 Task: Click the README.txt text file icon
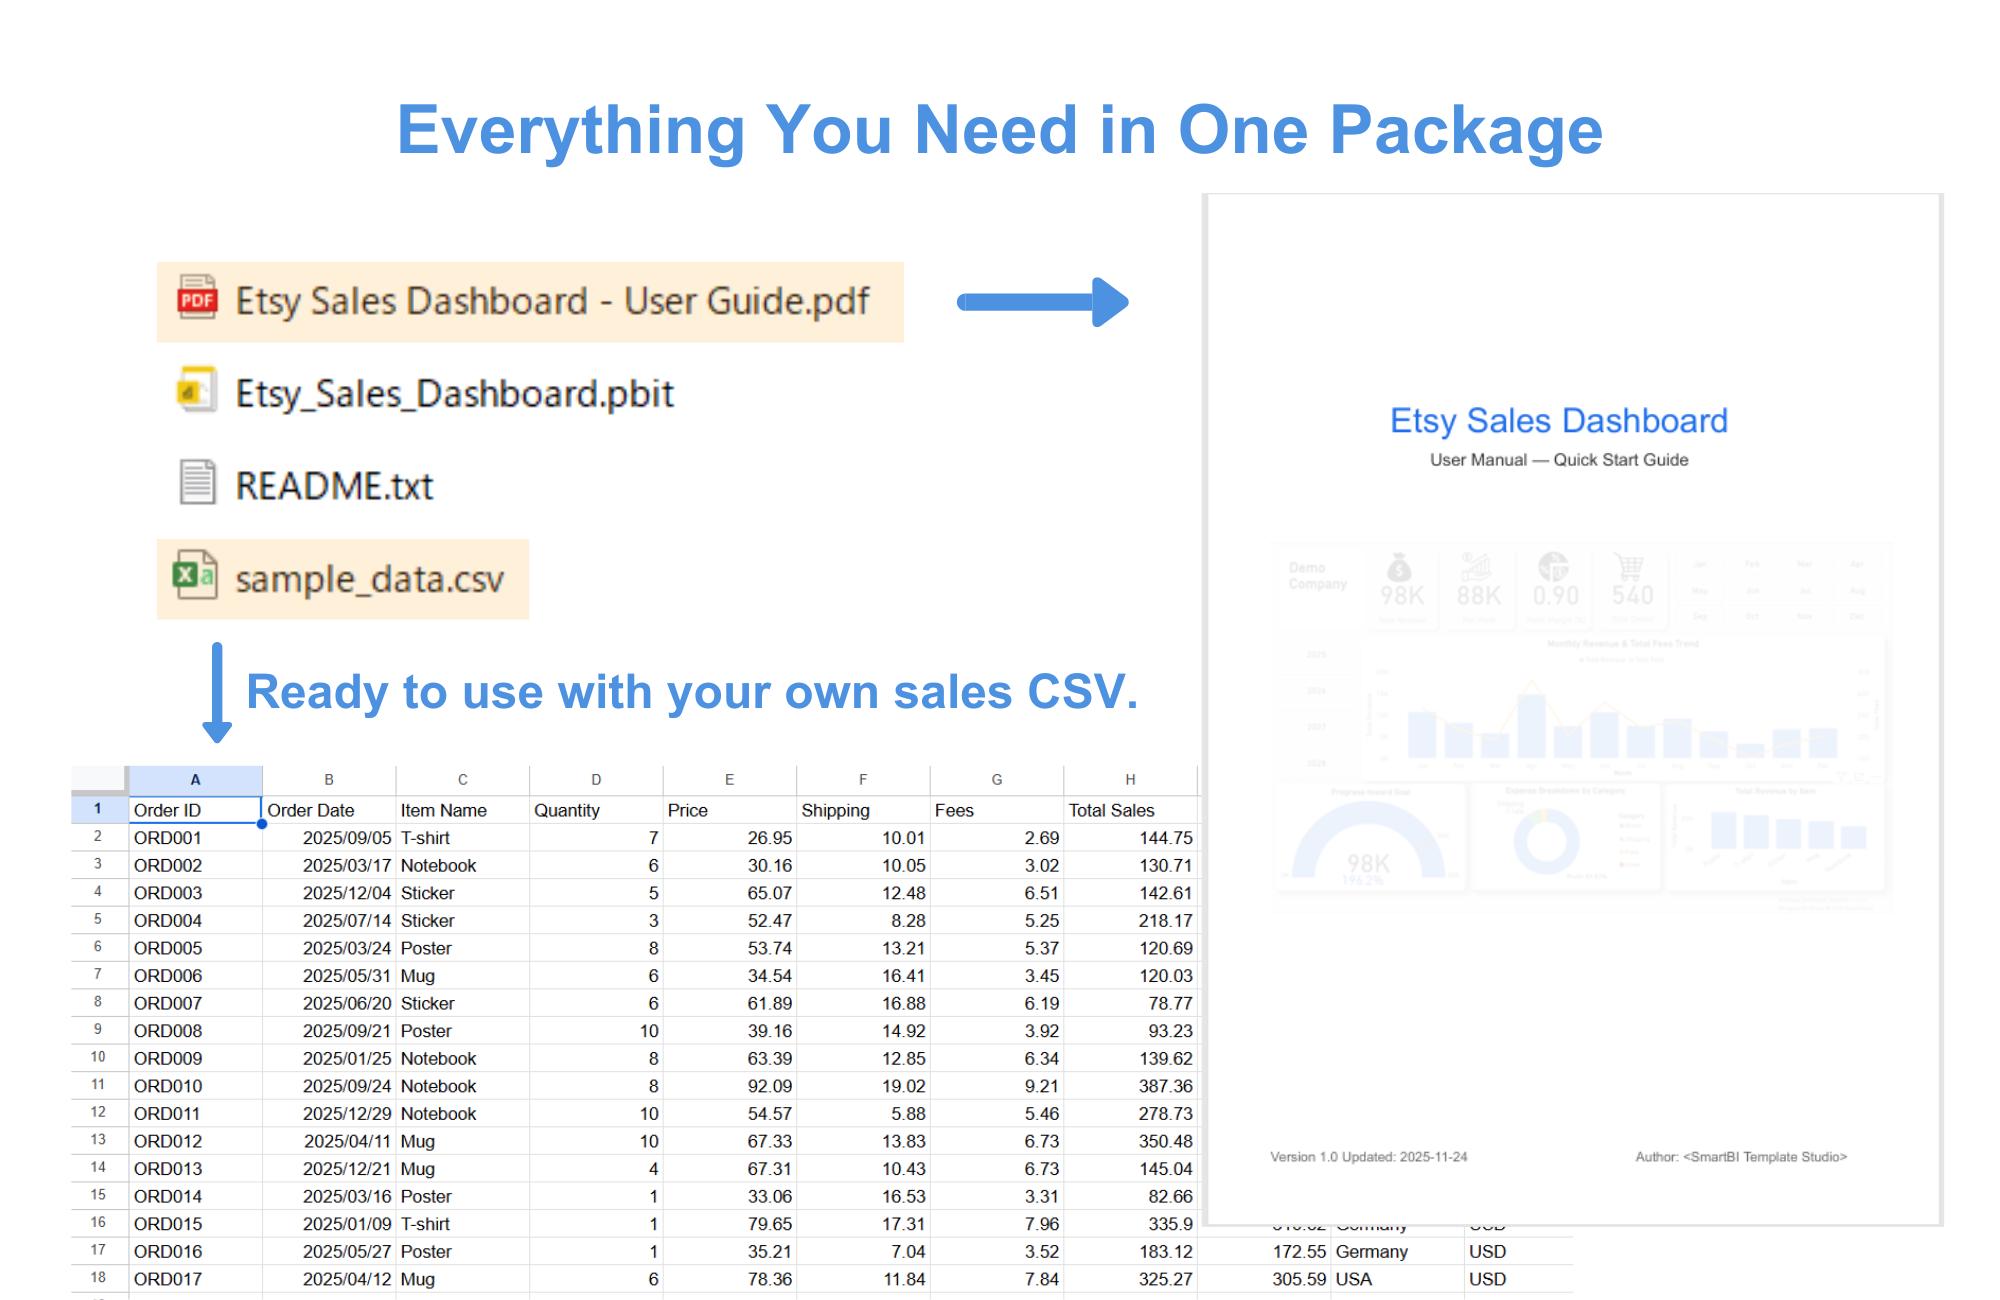pyautogui.click(x=197, y=482)
